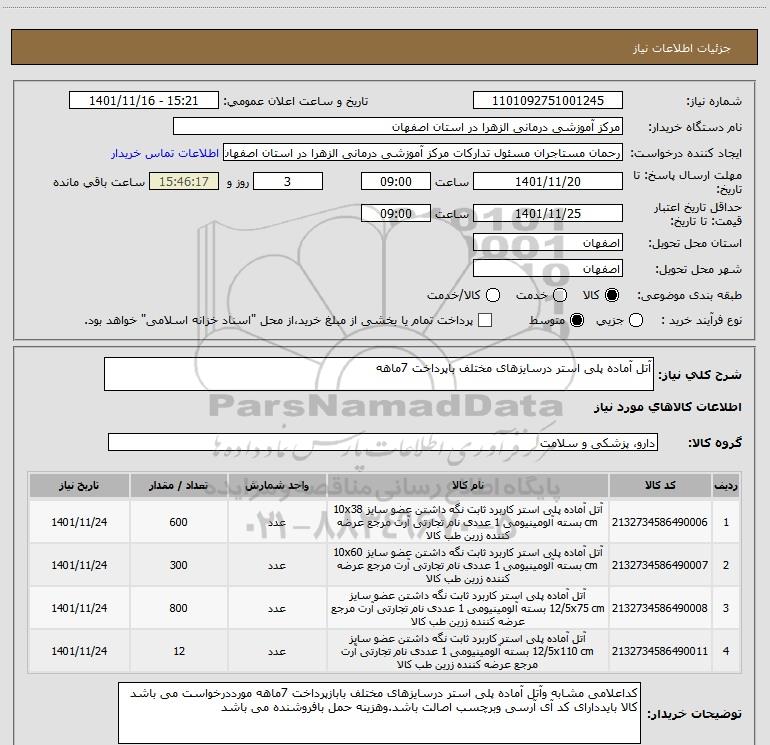This screenshot has width=770, height=745.
Task: Click the 12/5x110 cm splint item name
Action: click(468, 651)
